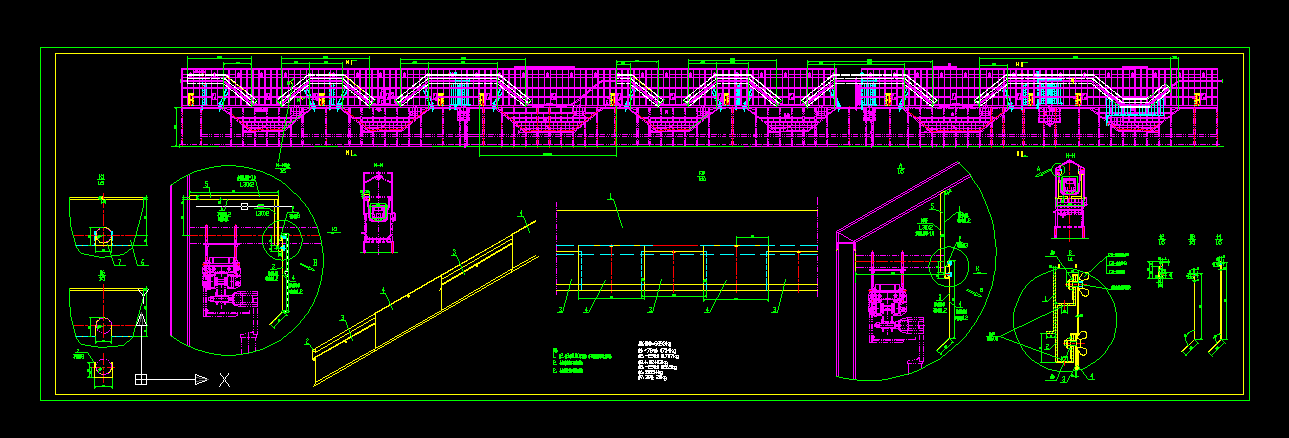Click the UCS origin square icon
Screen dimensions: 1289x438
(141, 379)
